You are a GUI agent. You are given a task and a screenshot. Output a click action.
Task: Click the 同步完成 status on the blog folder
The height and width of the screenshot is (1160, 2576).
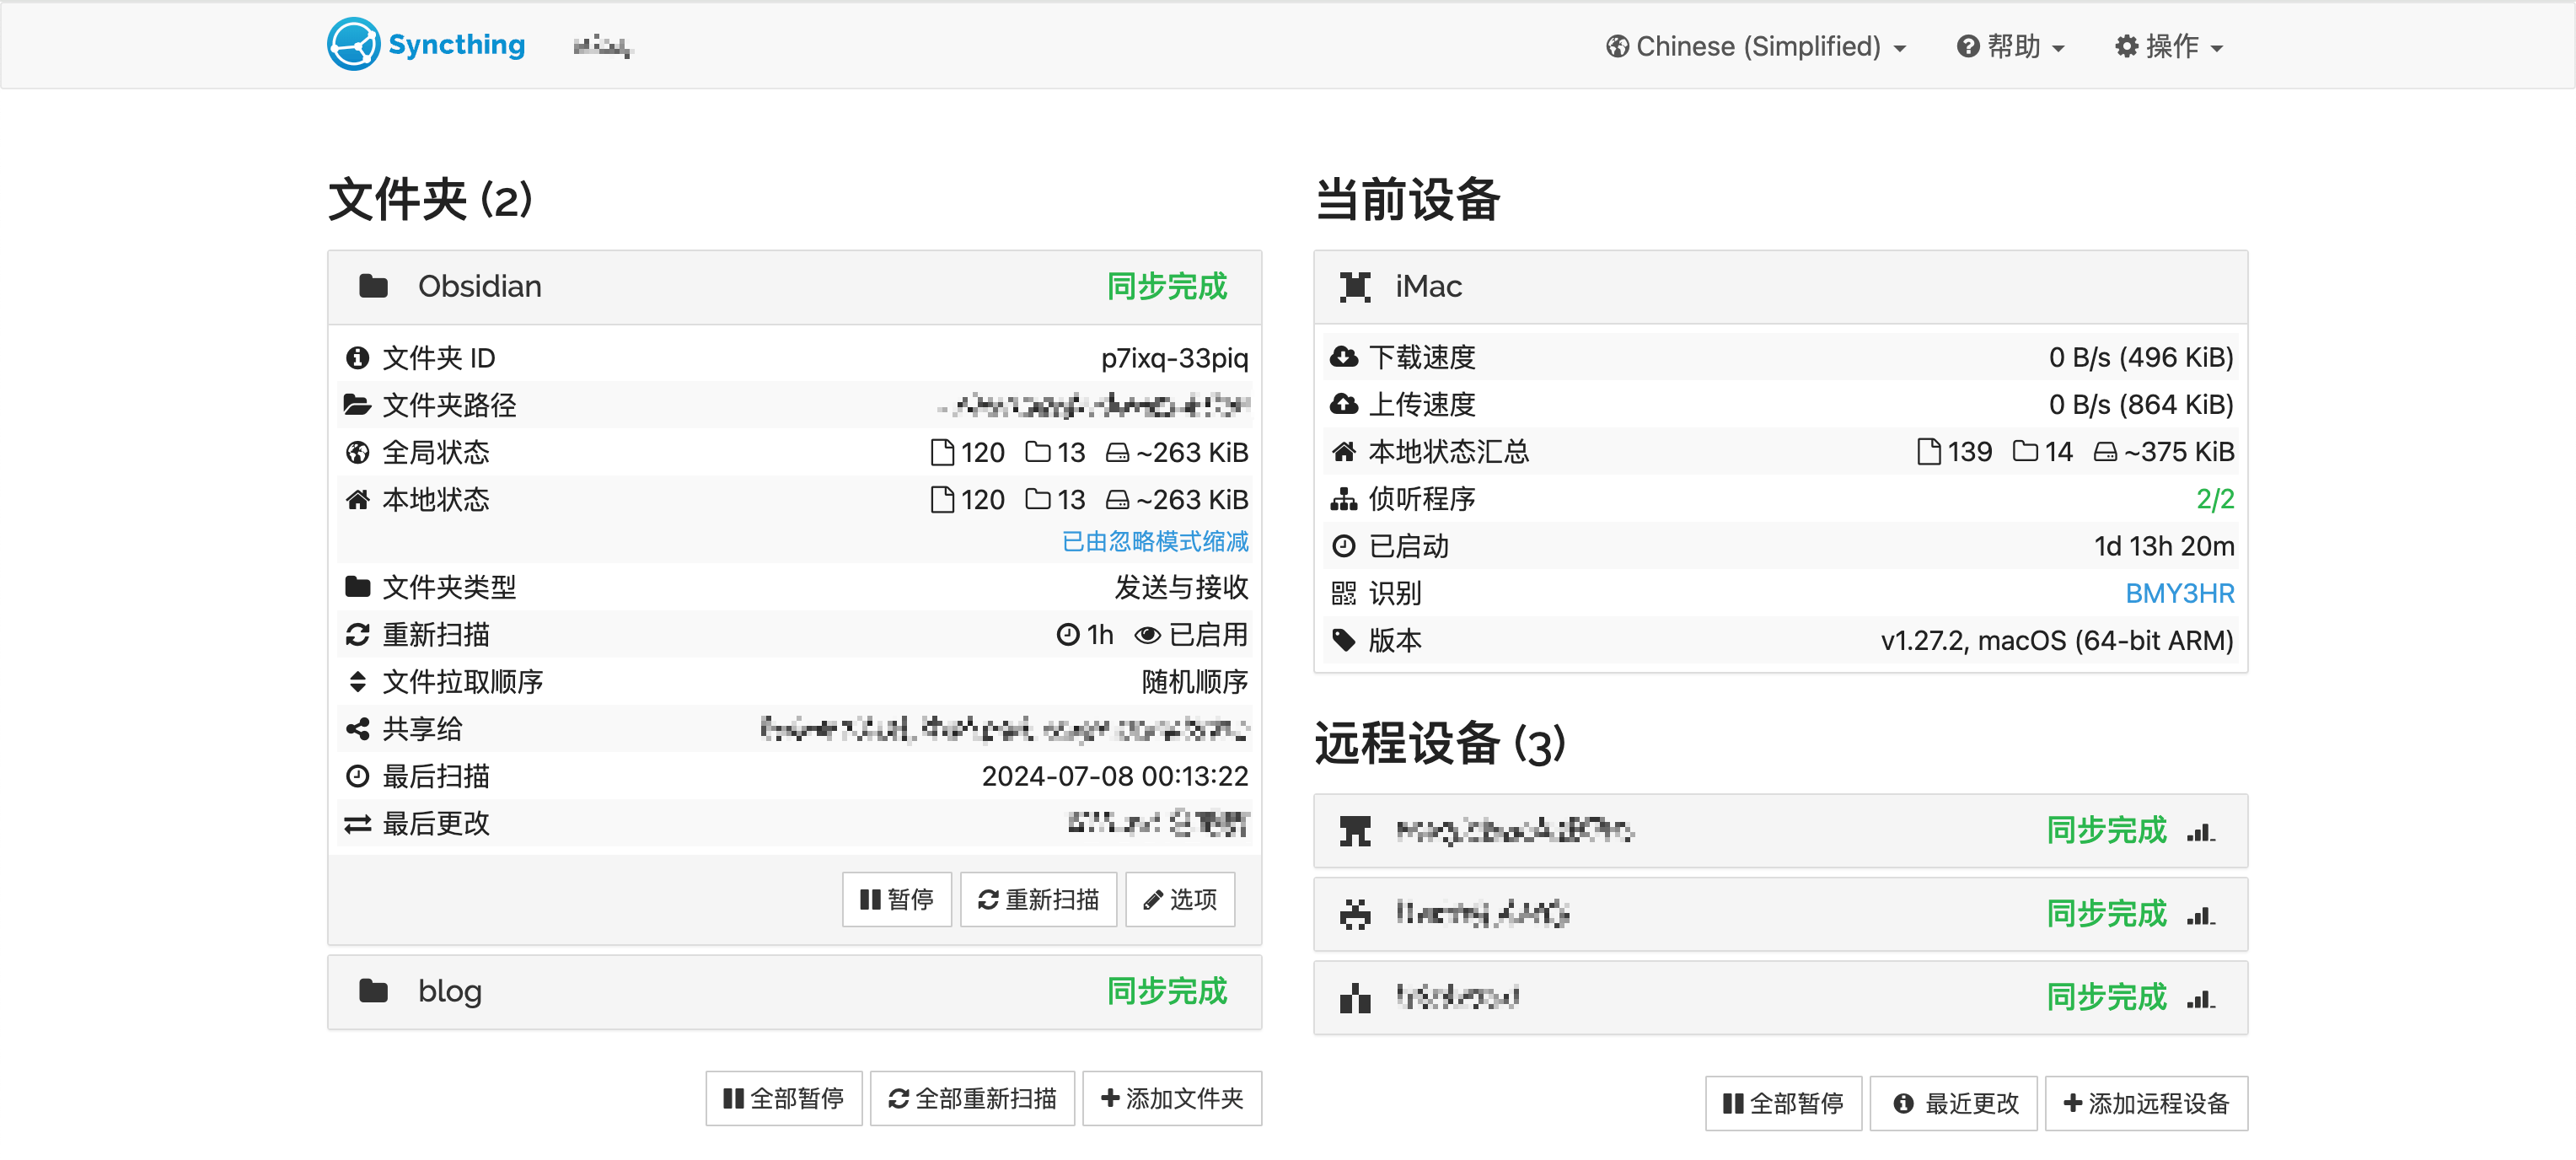pyautogui.click(x=1166, y=991)
